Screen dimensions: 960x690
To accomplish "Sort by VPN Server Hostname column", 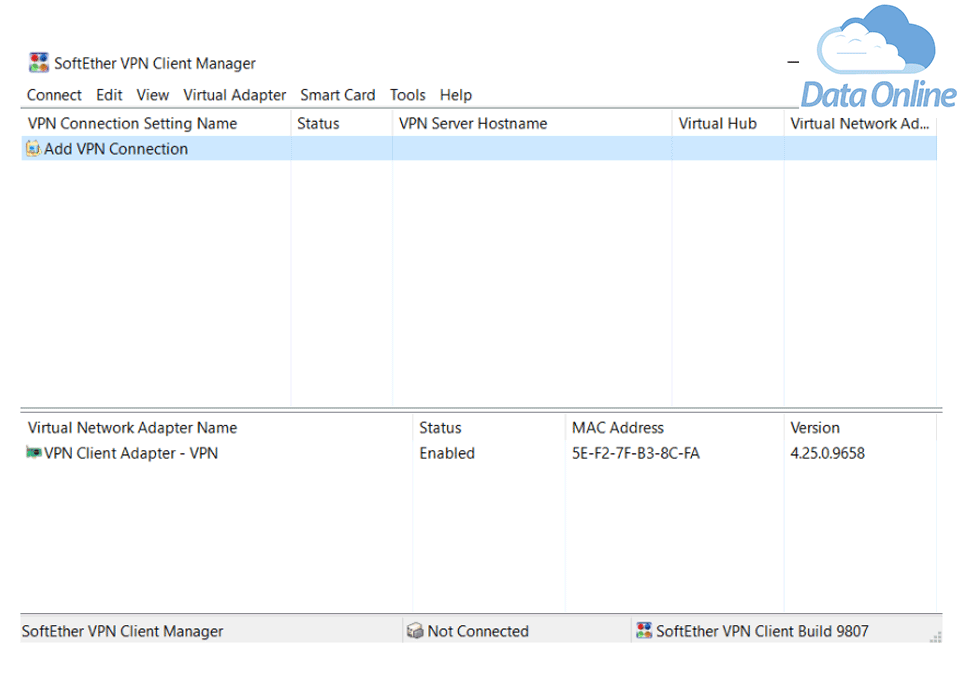I will click(x=532, y=124).
